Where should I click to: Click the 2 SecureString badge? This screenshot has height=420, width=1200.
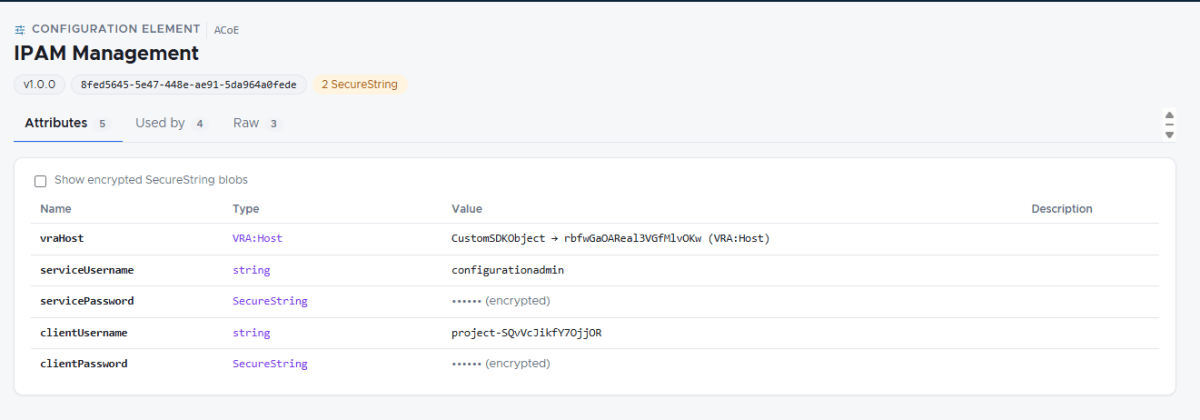click(359, 84)
